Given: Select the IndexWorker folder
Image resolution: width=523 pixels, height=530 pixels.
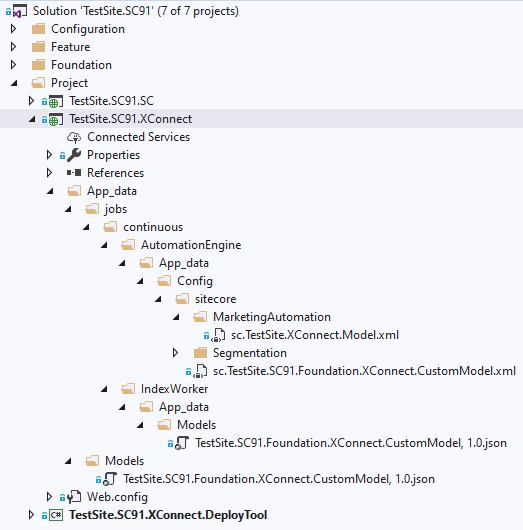Looking at the screenshot, I should click(x=174, y=389).
